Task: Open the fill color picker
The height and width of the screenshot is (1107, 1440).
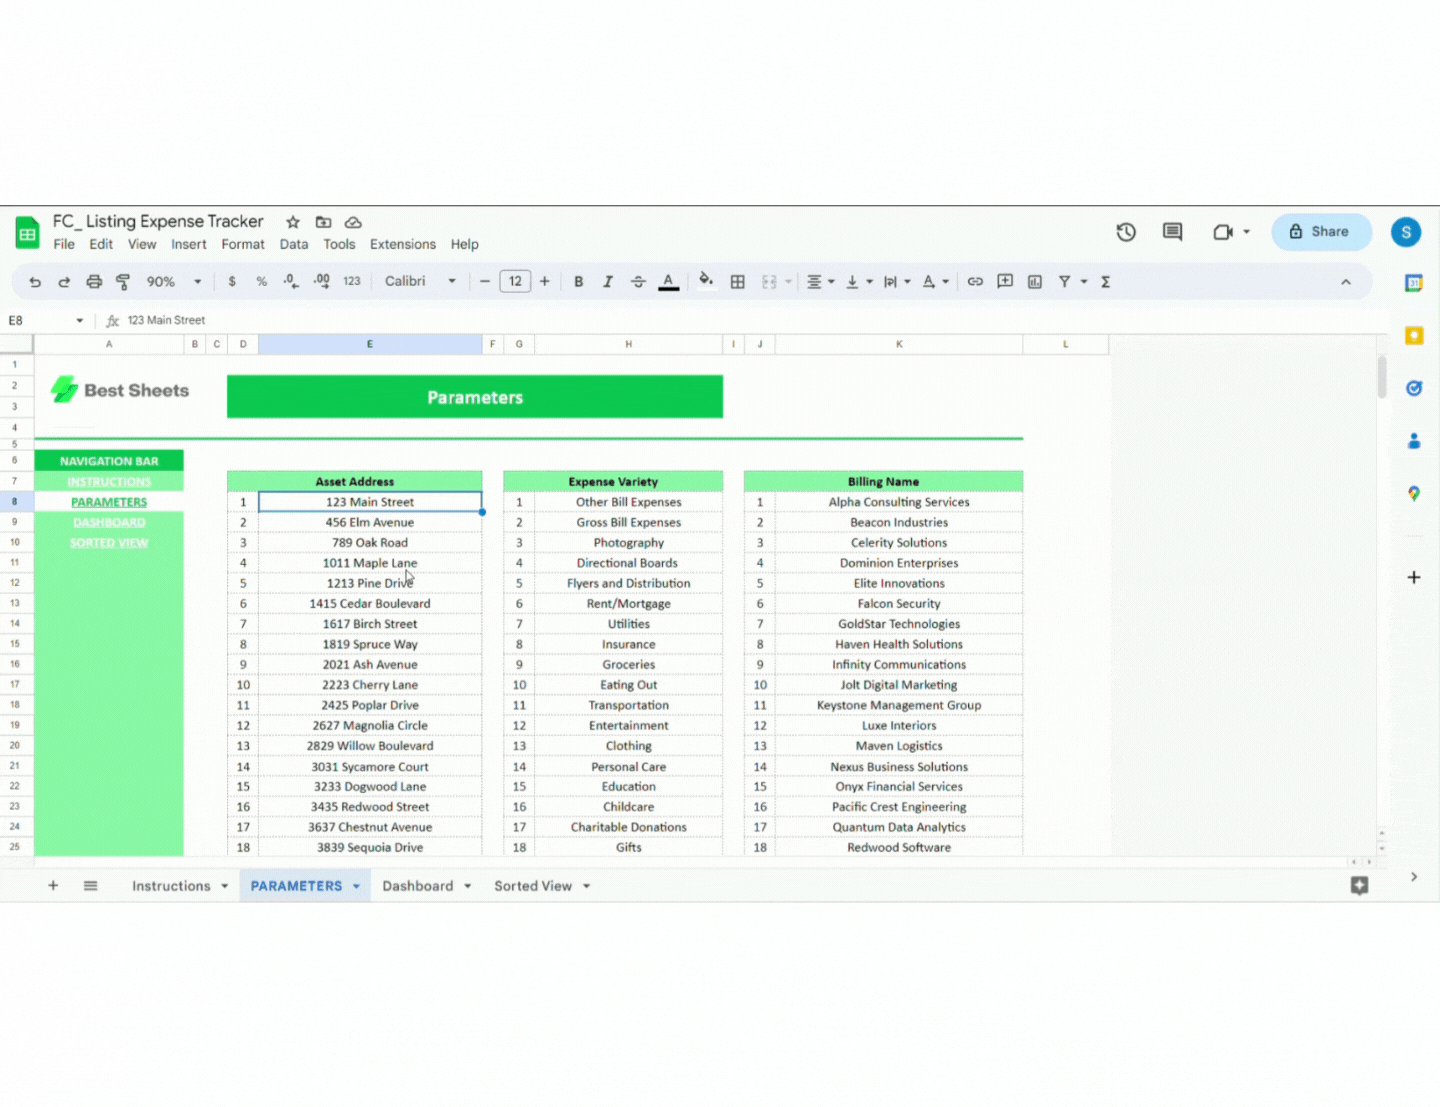Action: [x=706, y=281]
